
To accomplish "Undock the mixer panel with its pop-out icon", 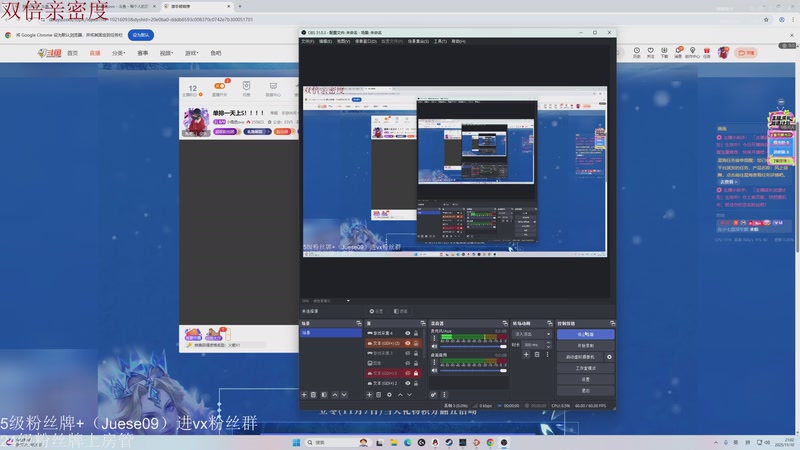I will 505,323.
